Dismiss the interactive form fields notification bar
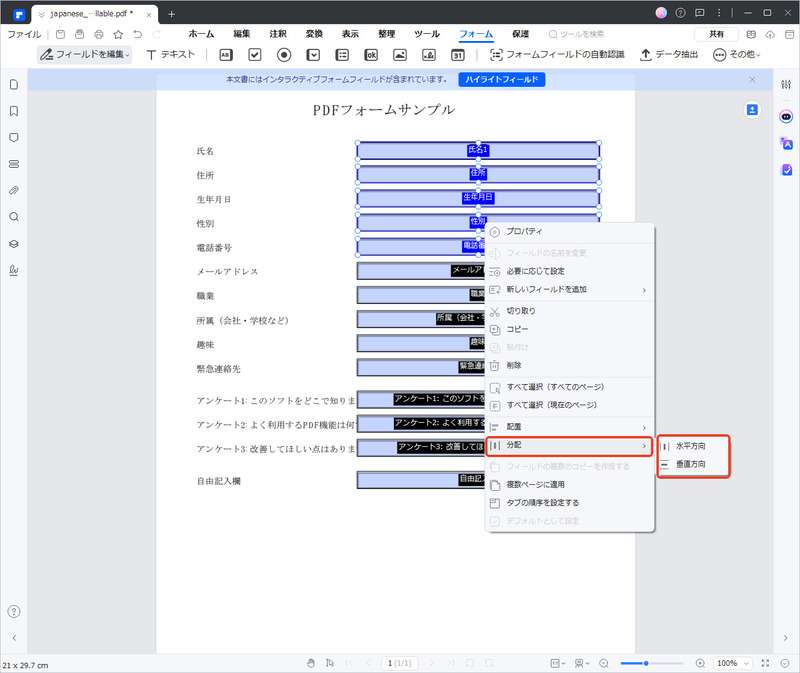 click(752, 80)
